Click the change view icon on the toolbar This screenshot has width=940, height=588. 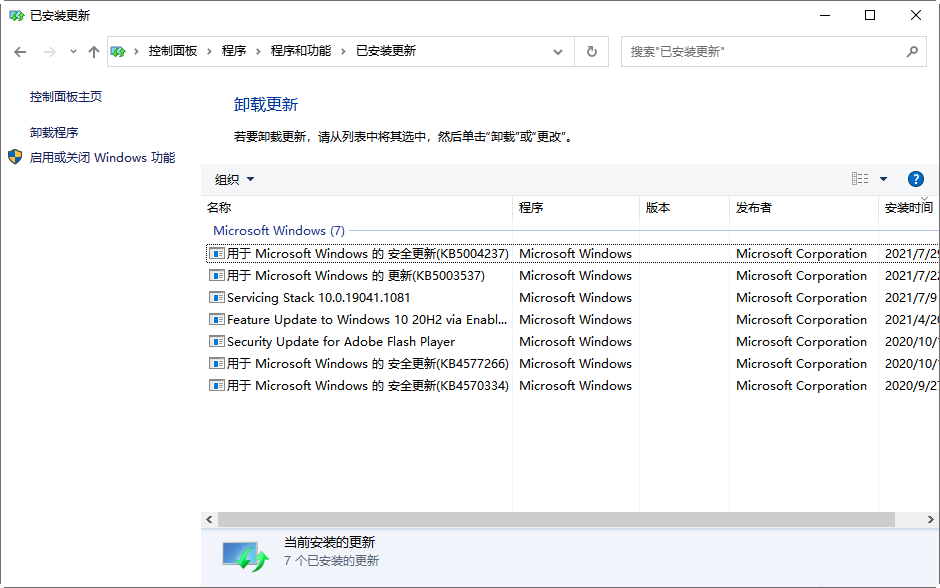tap(858, 178)
